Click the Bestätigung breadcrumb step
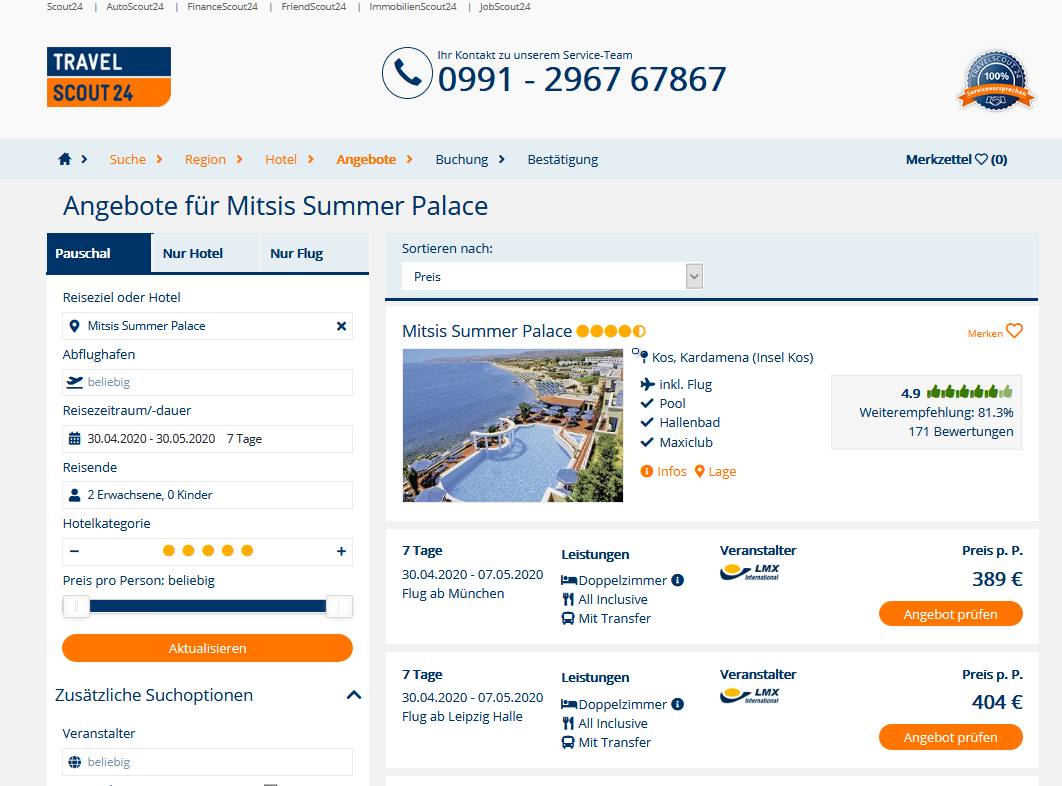Image resolution: width=1062 pixels, height=786 pixels. pos(563,159)
